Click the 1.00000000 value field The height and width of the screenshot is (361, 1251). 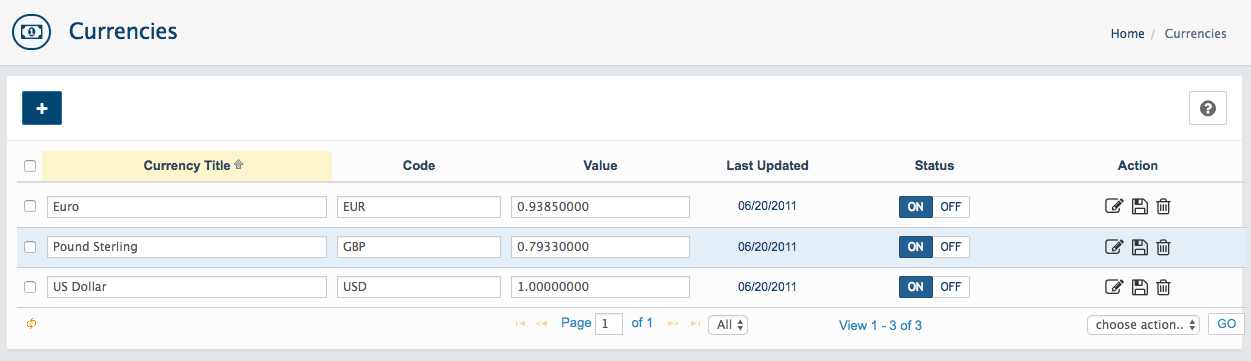(600, 286)
